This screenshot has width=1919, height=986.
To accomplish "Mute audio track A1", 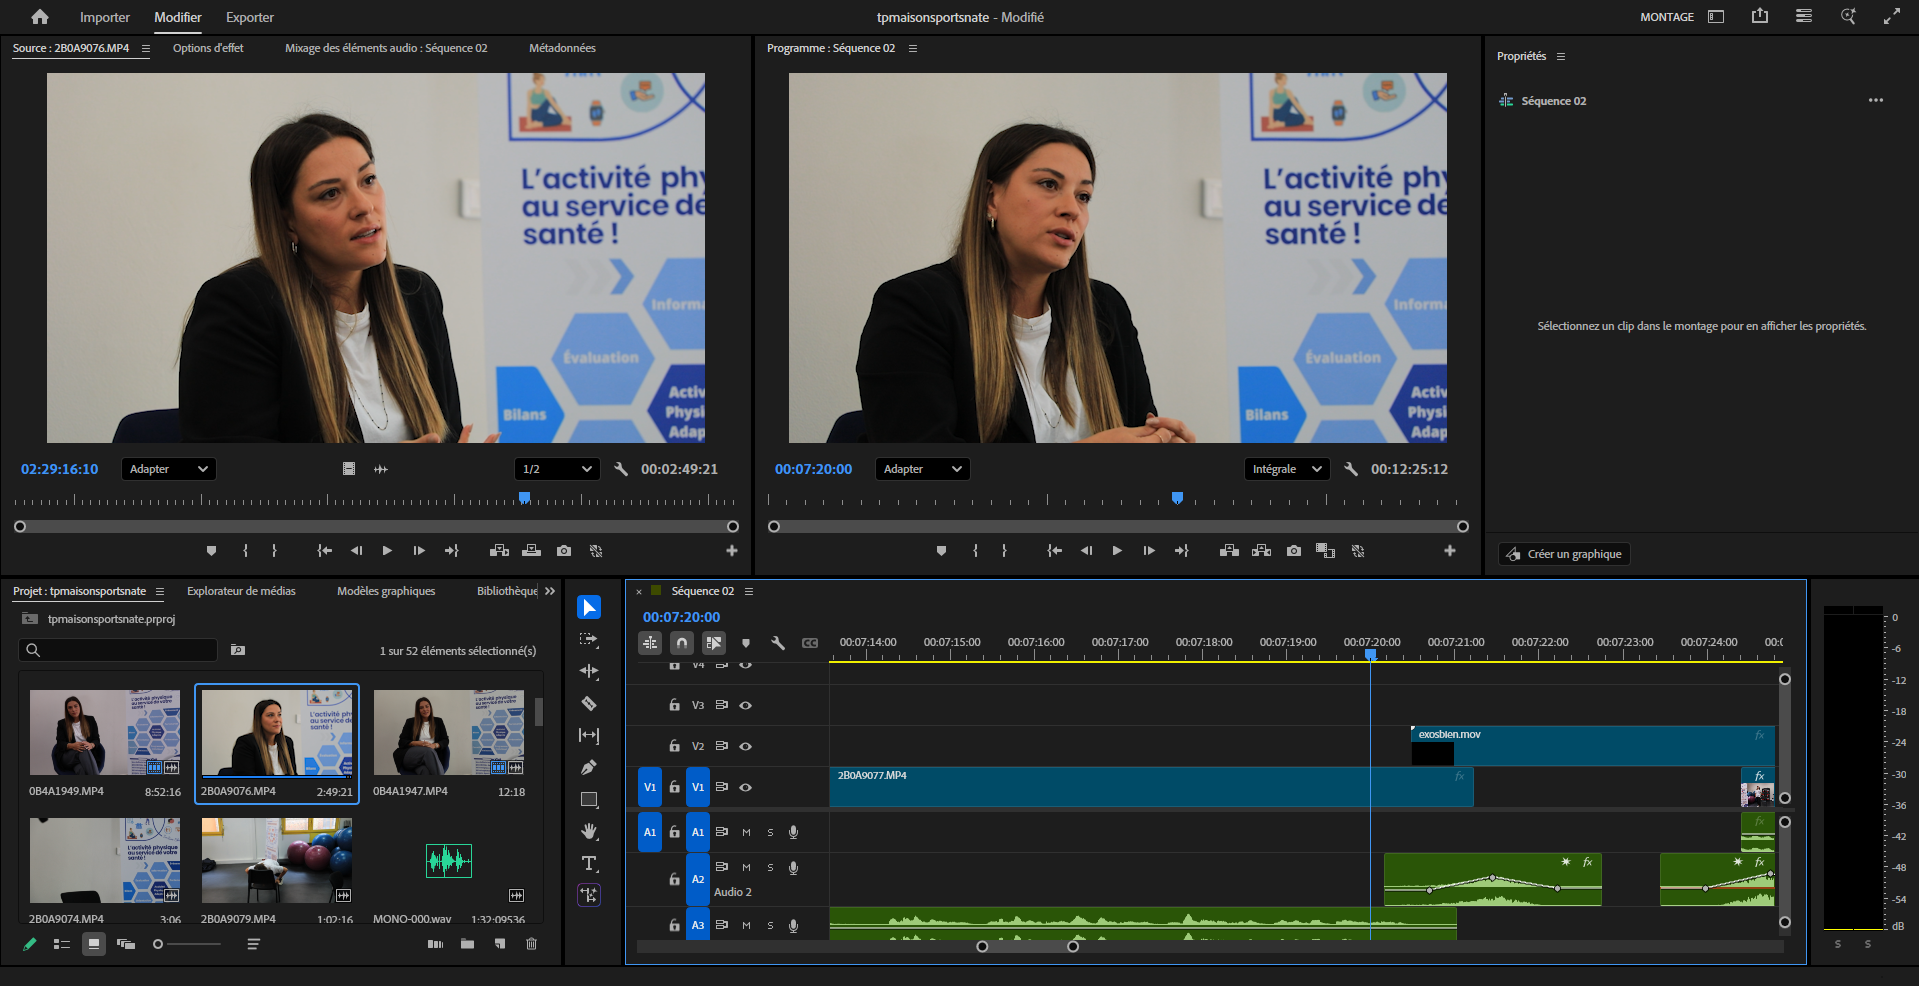I will coord(746,832).
